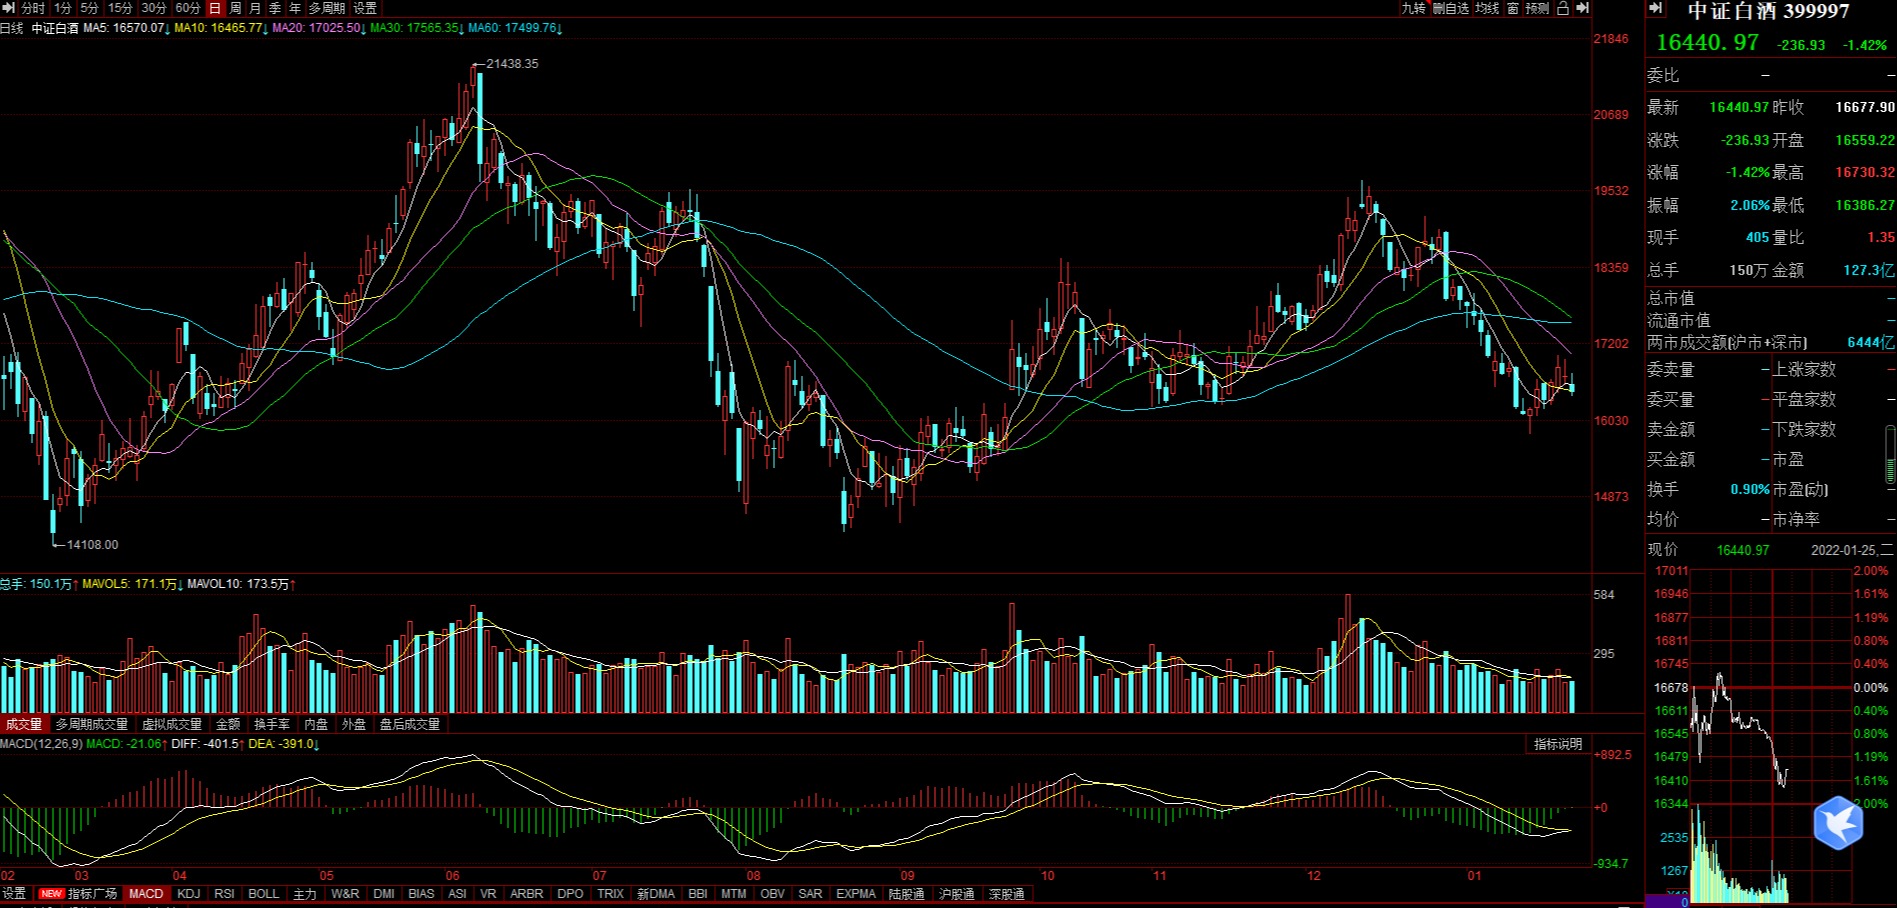
Task: Select the 5分 period
Action: 90,8
